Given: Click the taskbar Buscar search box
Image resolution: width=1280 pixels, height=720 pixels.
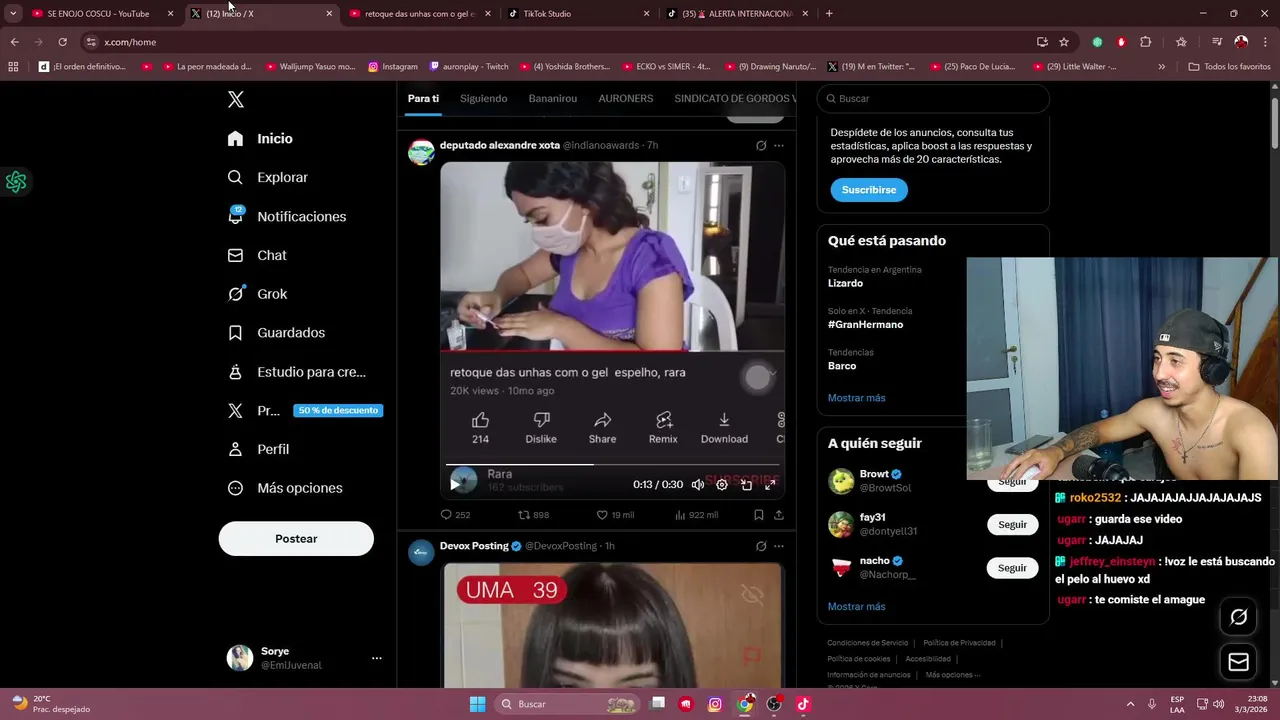Looking at the screenshot, I should tap(570, 704).
